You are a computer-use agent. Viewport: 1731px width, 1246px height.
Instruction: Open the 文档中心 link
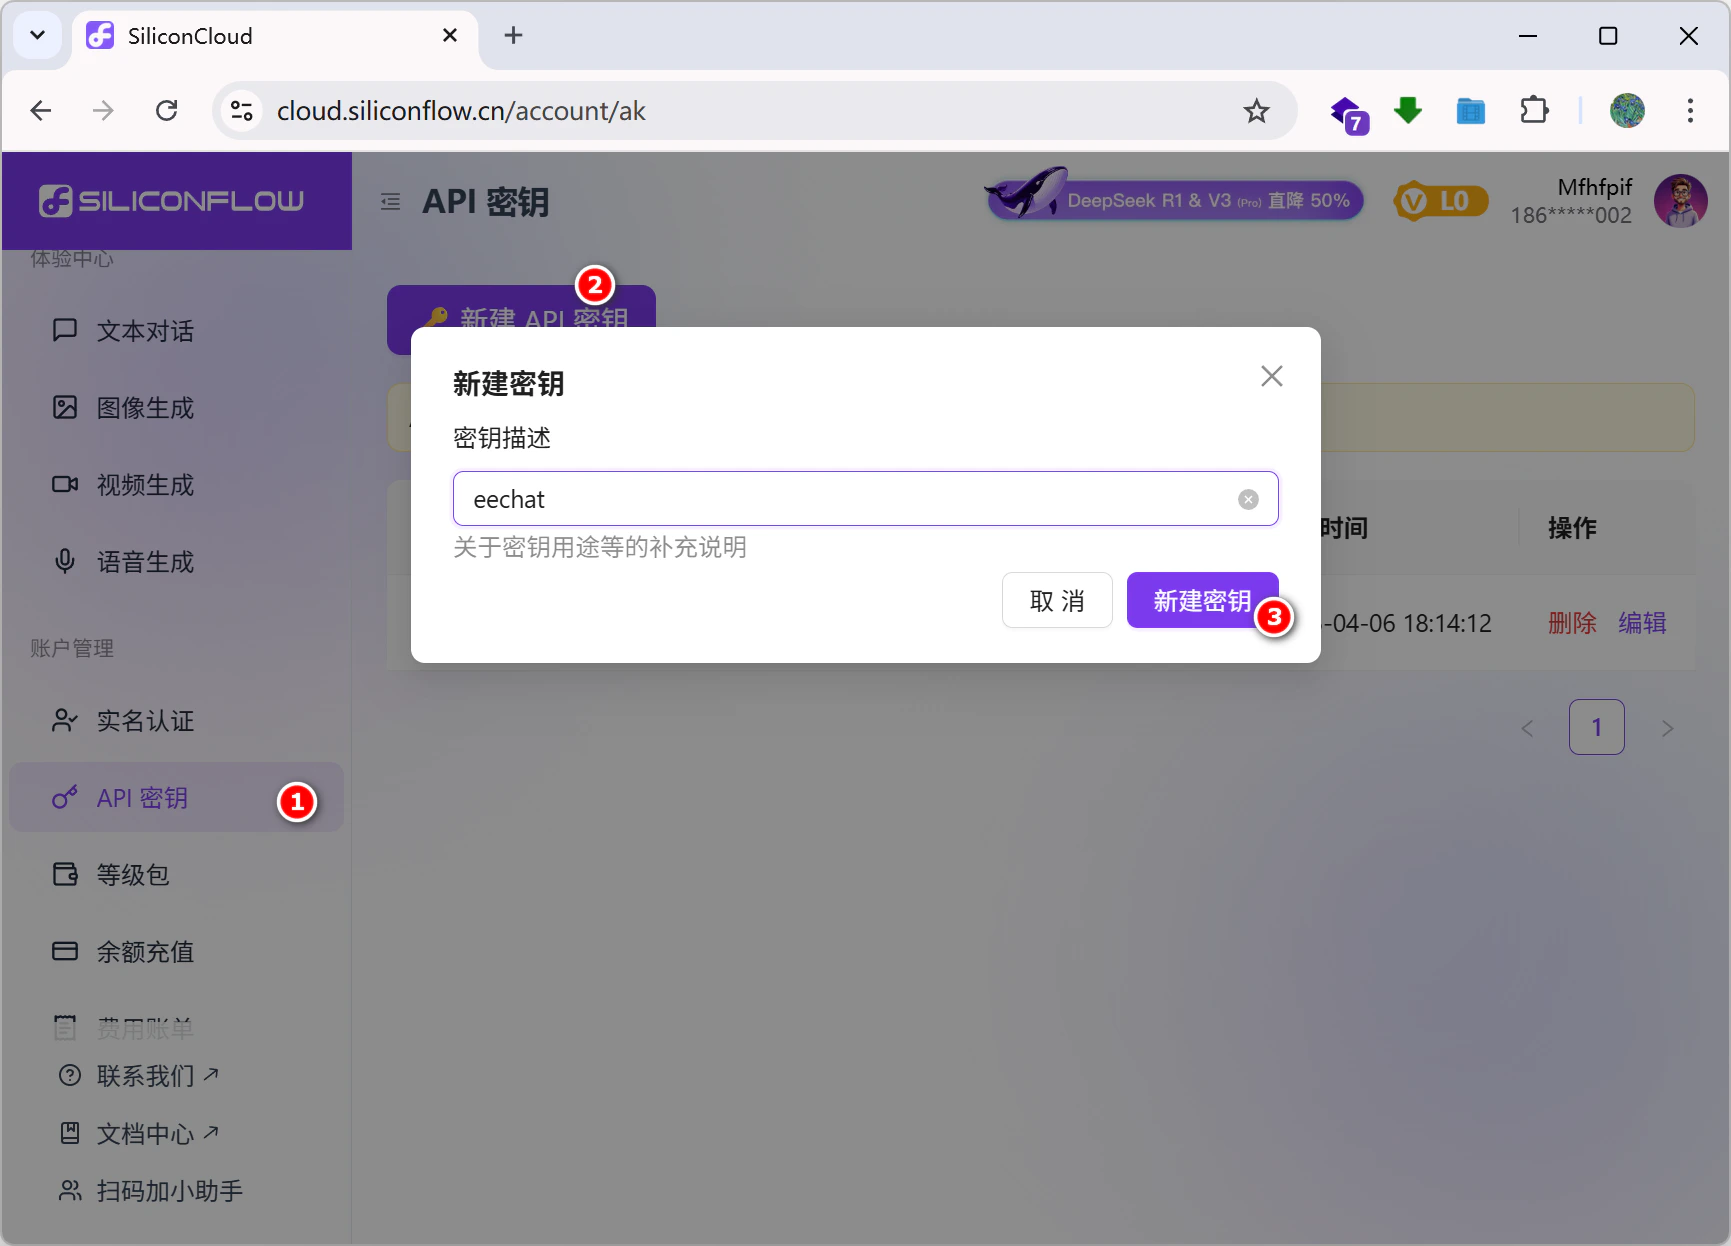(140, 1134)
